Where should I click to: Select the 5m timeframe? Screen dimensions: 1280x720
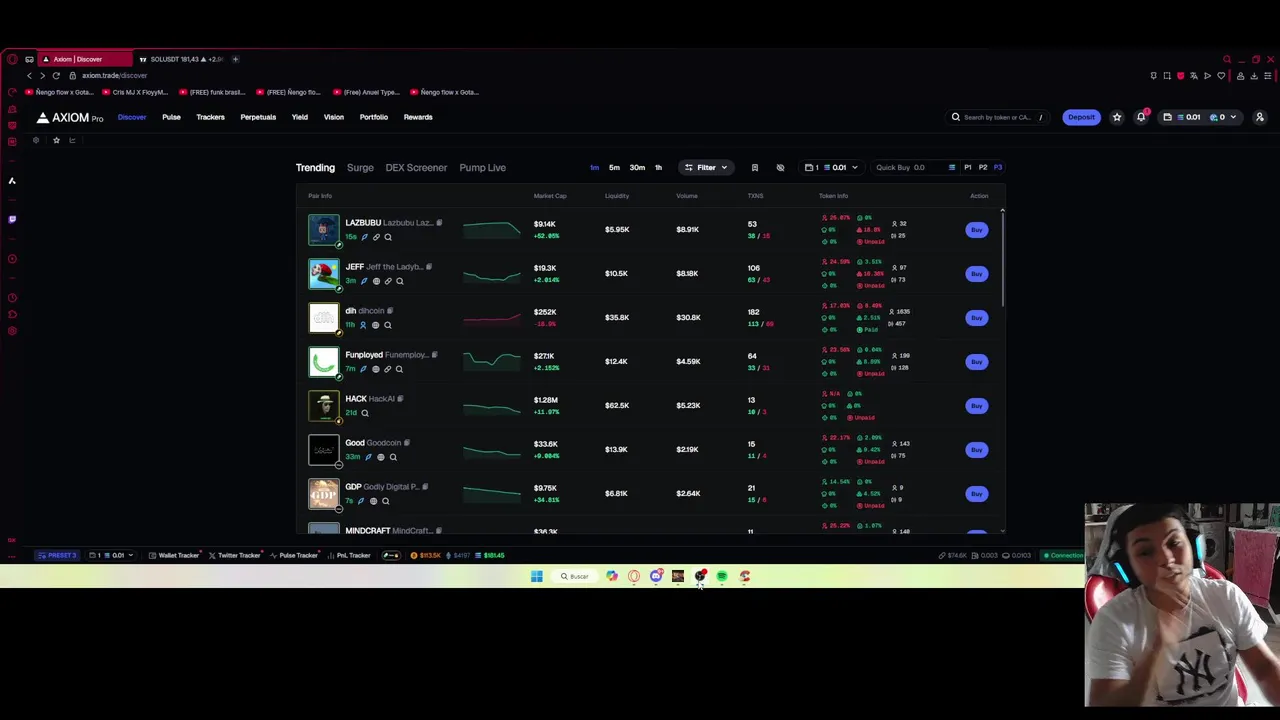coord(614,167)
